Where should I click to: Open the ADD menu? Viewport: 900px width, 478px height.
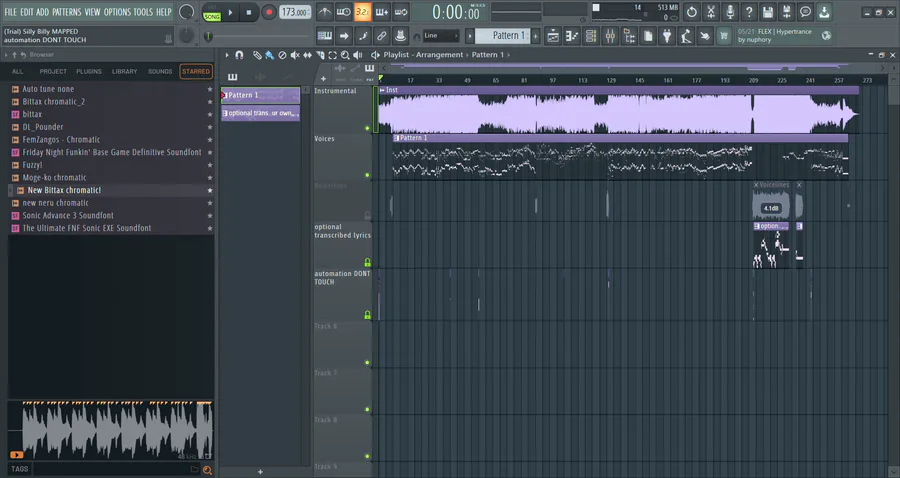pyautogui.click(x=42, y=11)
